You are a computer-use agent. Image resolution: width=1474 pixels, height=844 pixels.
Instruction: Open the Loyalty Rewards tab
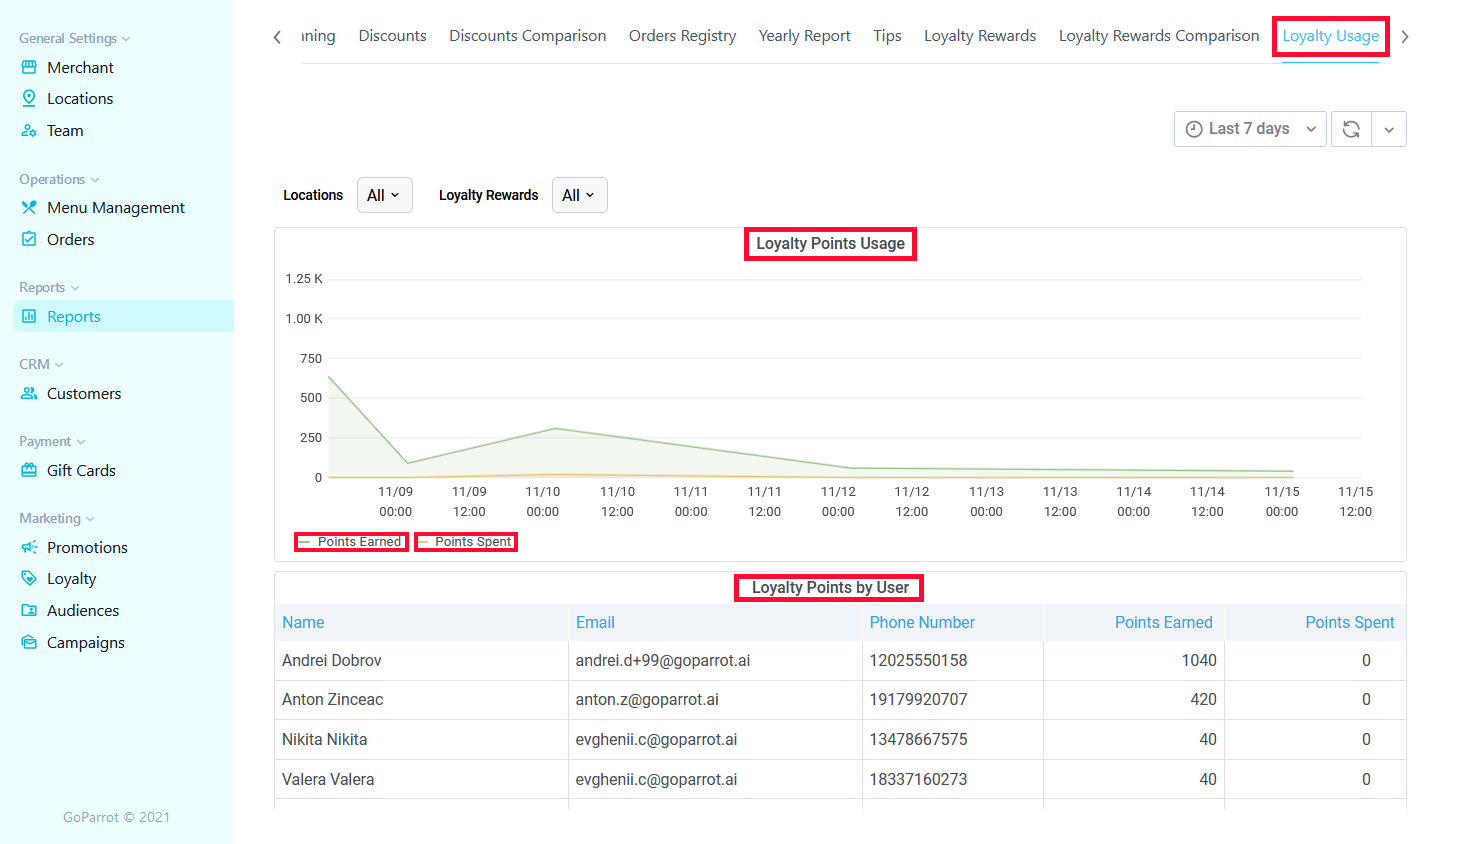[980, 36]
